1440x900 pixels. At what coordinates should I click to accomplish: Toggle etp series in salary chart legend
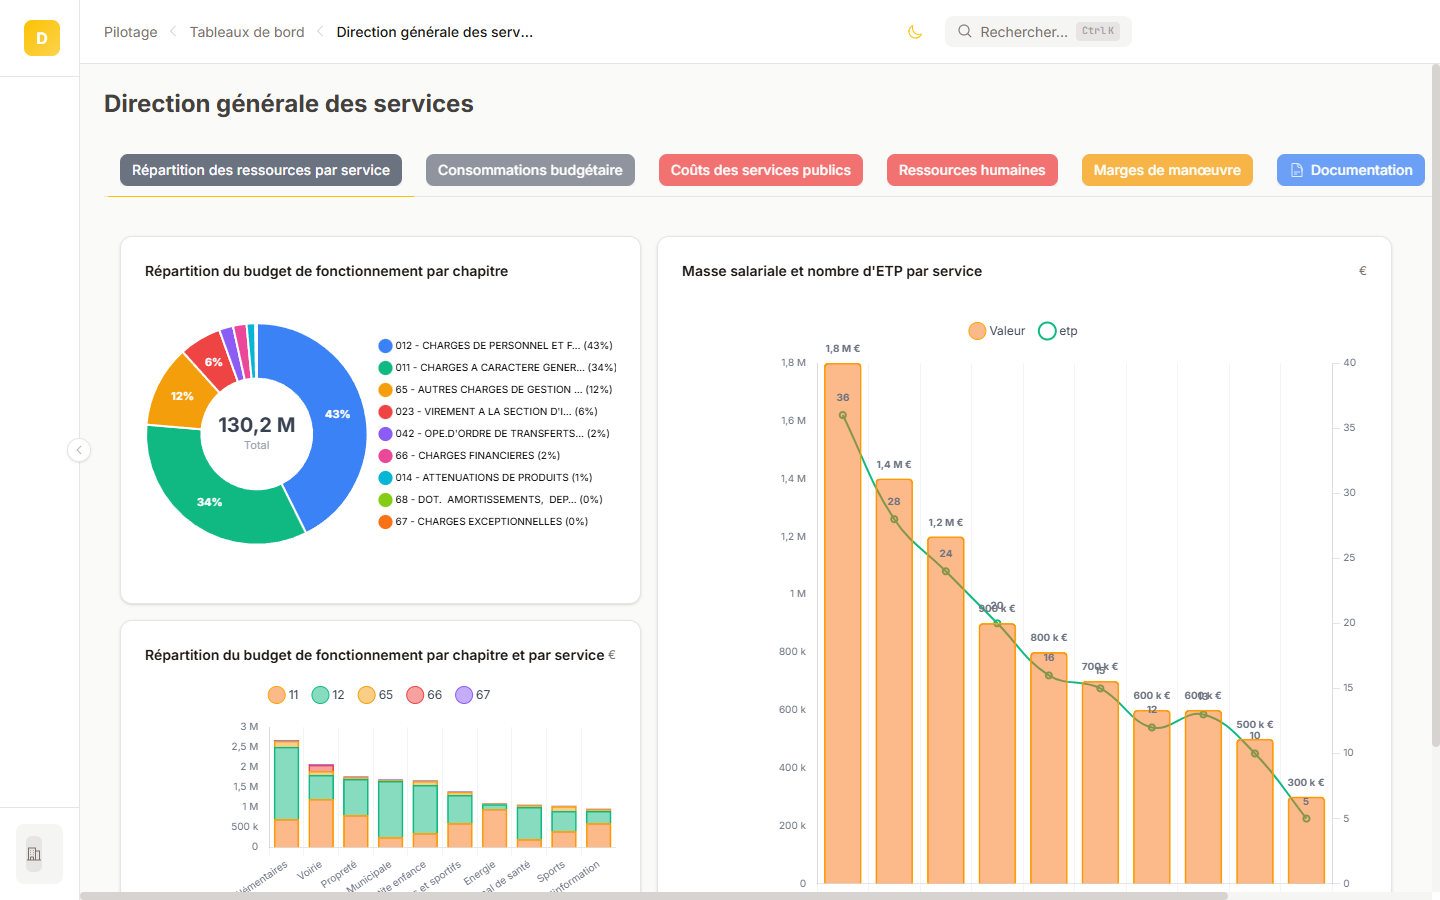[1058, 331]
